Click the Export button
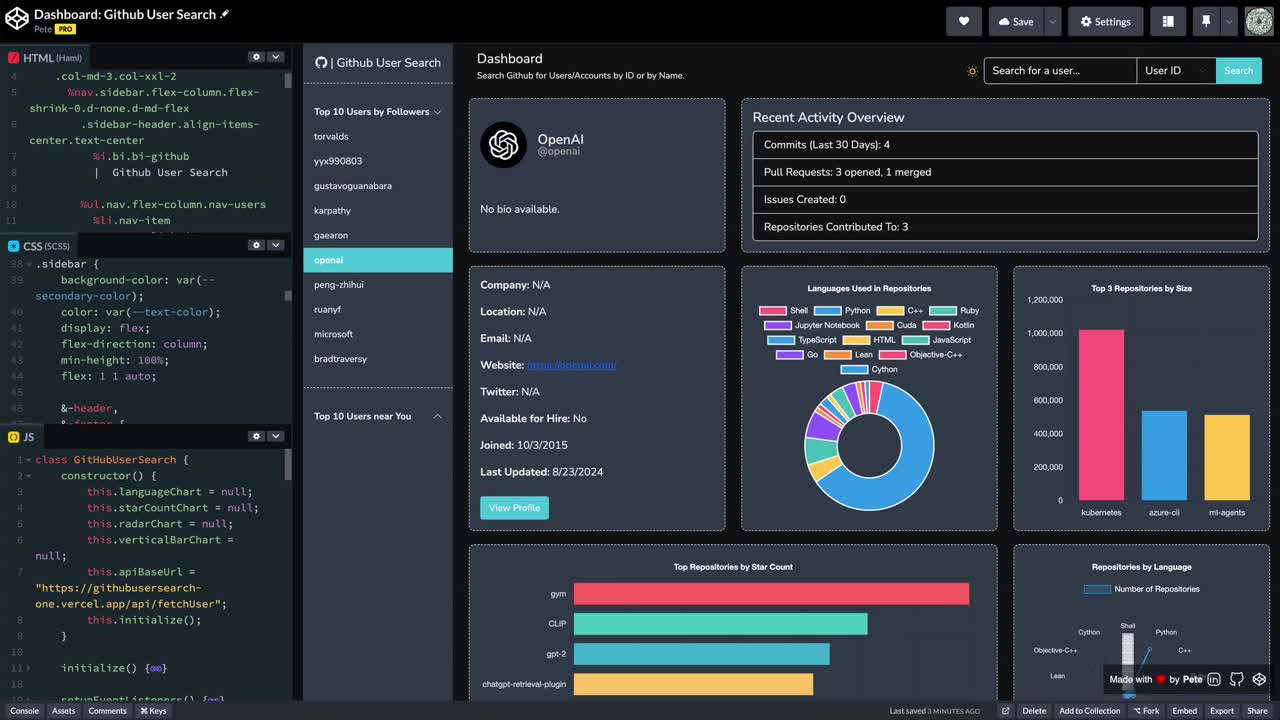 pyautogui.click(x=1222, y=711)
